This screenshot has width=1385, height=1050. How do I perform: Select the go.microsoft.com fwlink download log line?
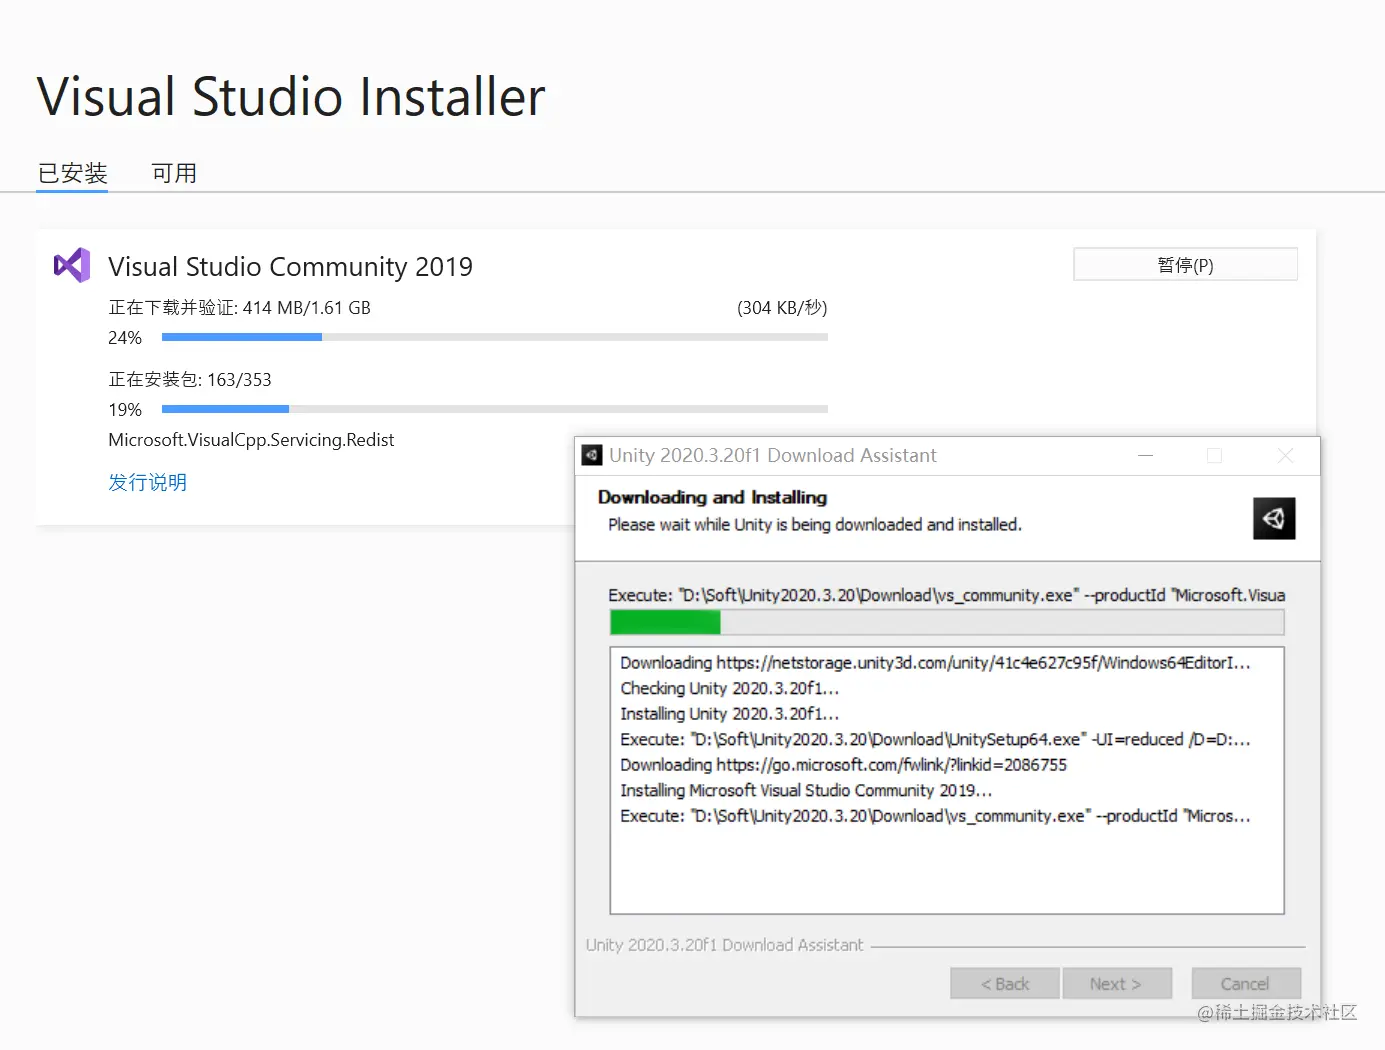click(843, 765)
